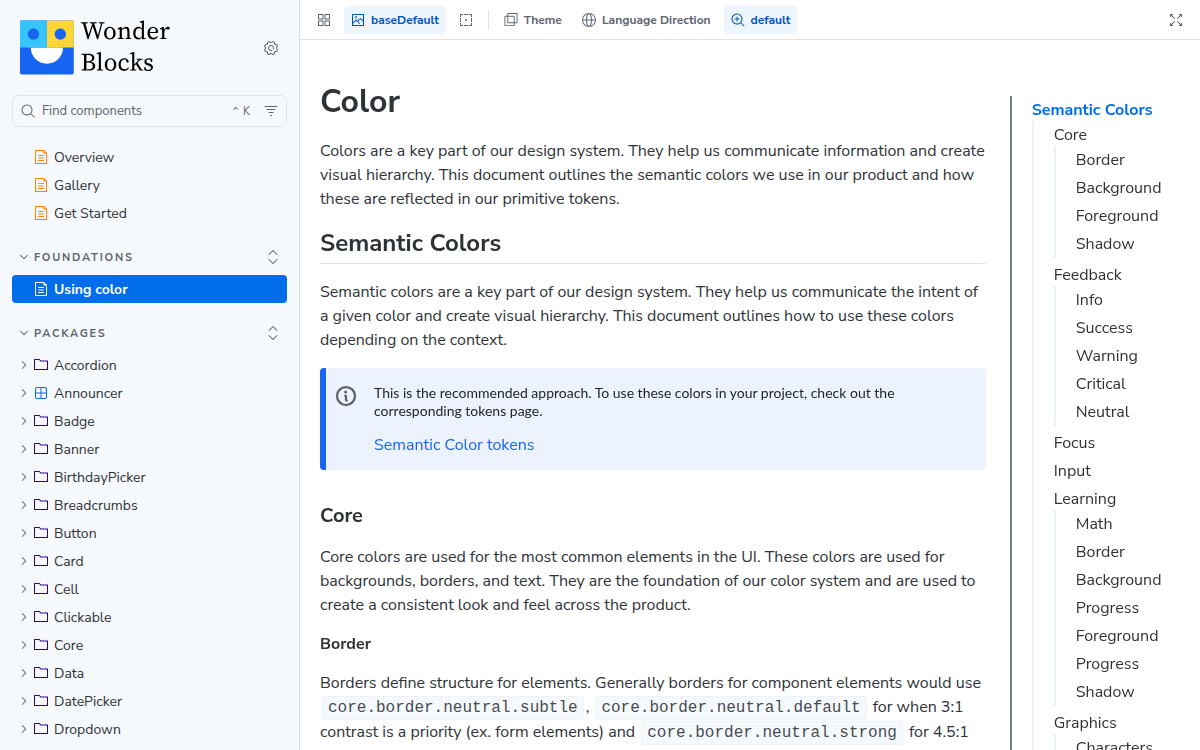Toggle expand-all arrows beside Packages
The height and width of the screenshot is (750, 1200).
point(273,333)
